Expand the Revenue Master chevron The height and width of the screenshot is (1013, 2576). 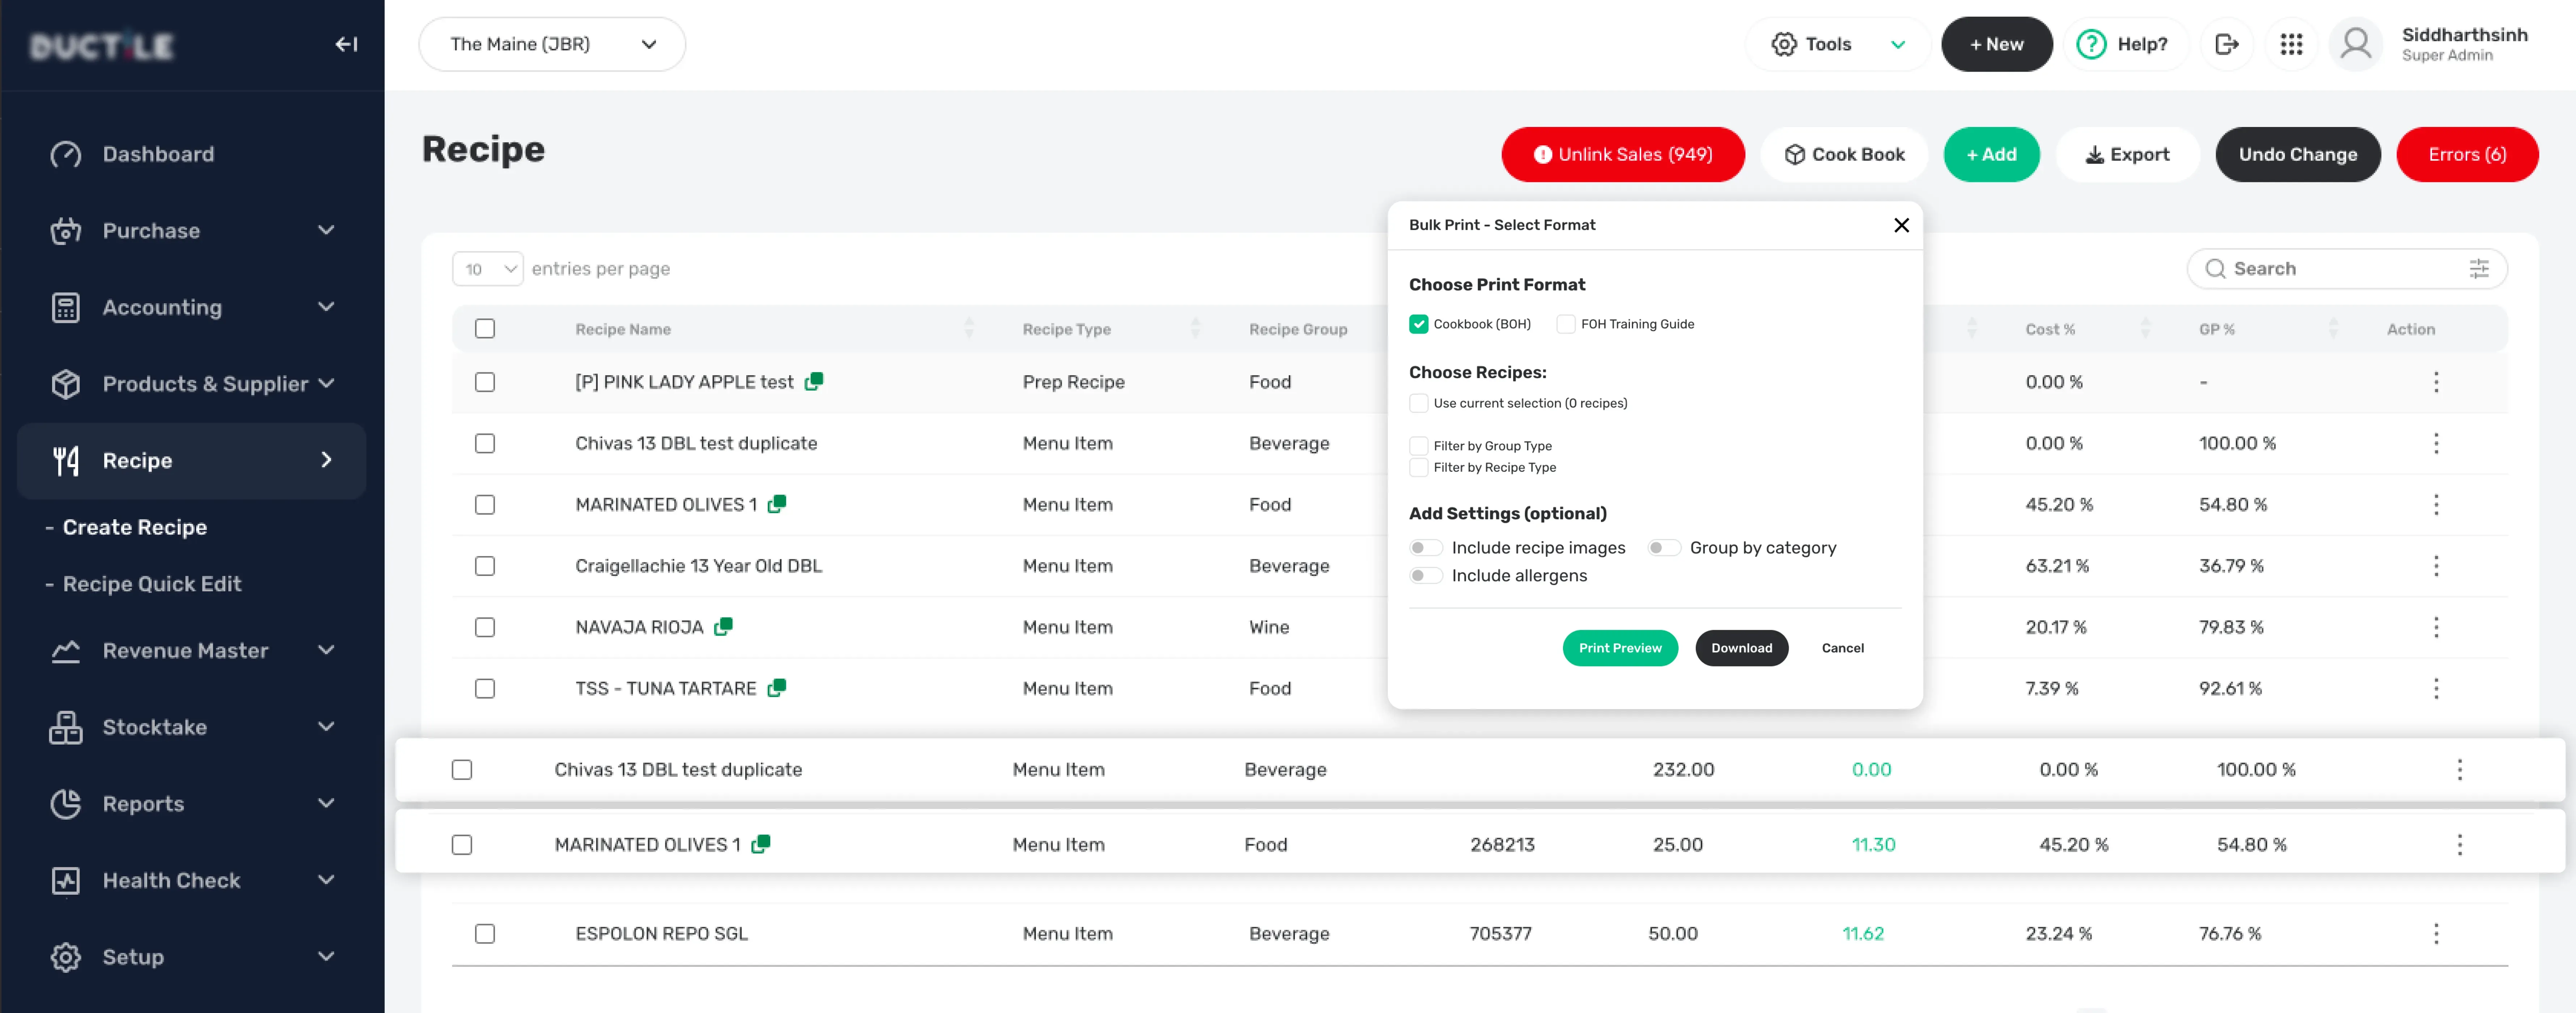click(x=326, y=650)
